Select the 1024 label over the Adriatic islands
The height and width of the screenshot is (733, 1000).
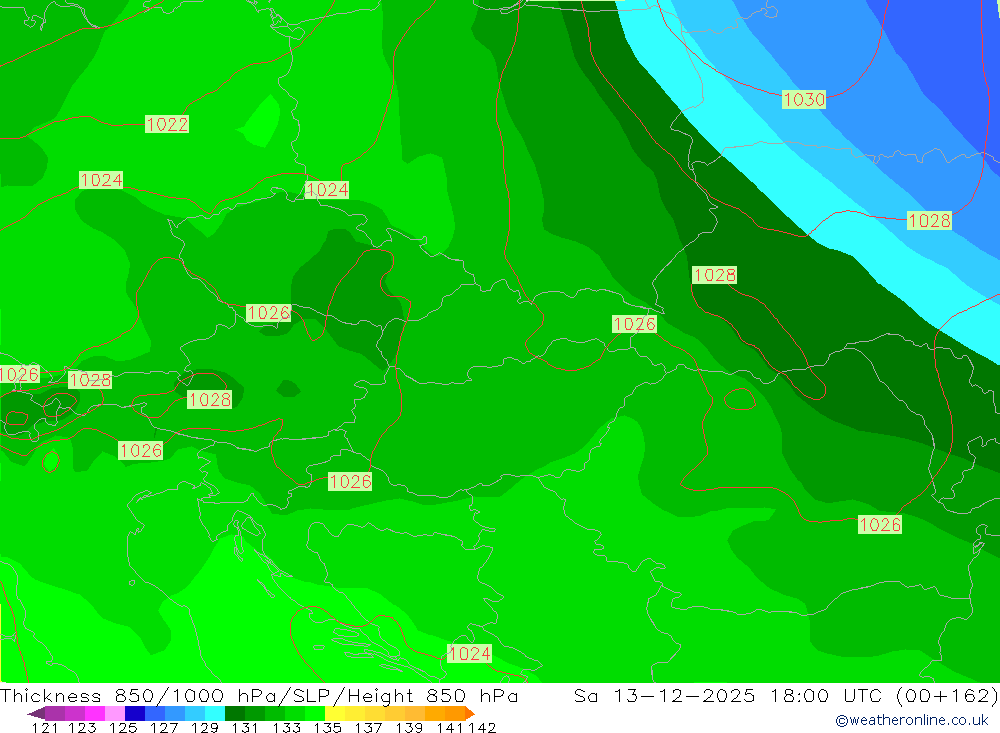click(x=469, y=654)
